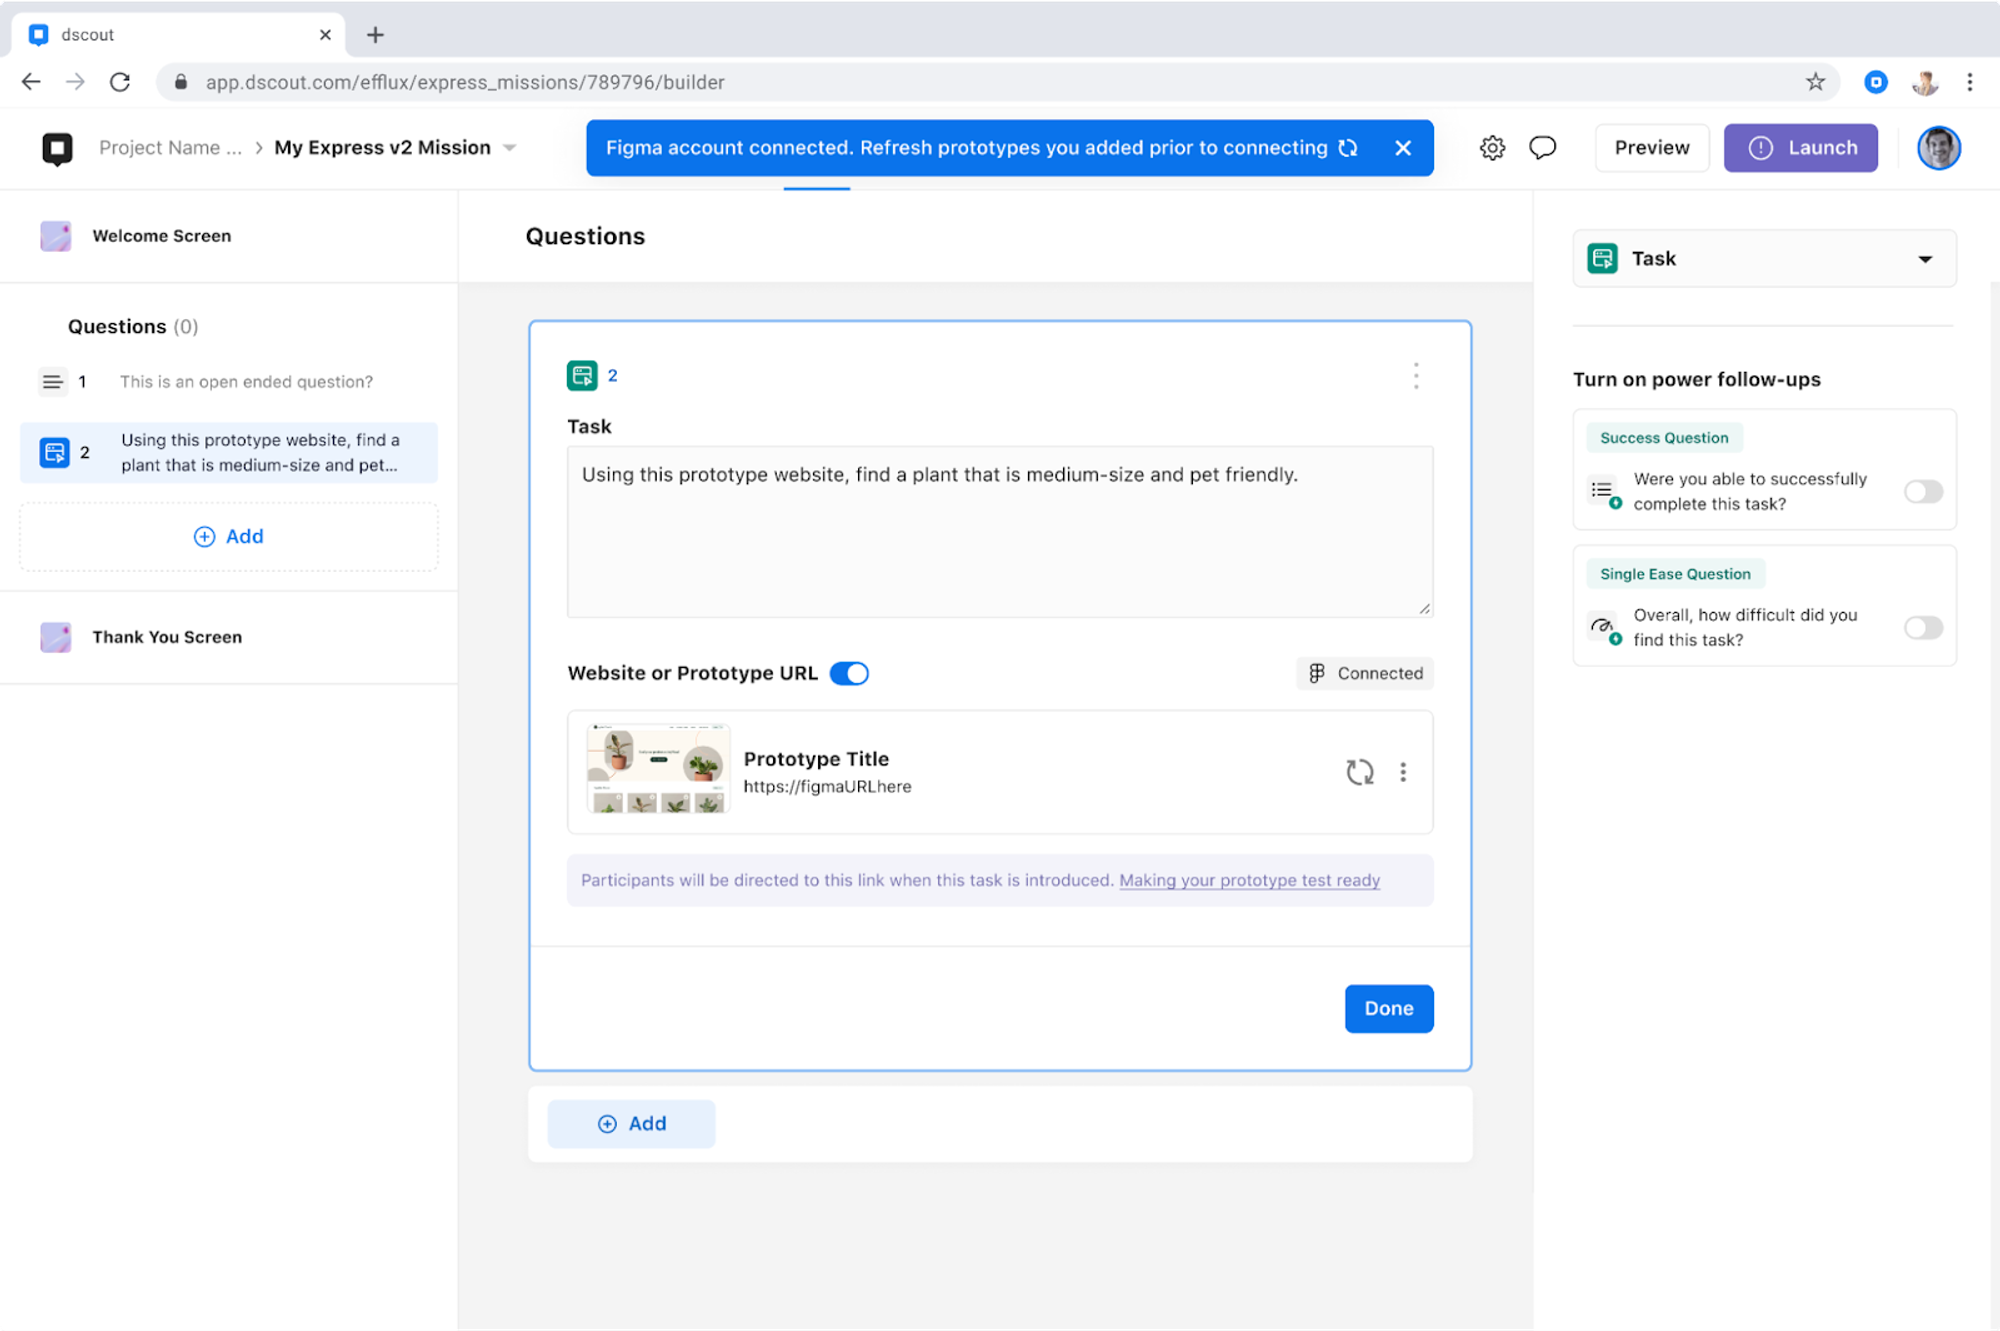Click Add button below question card
Image resolution: width=2000 pixels, height=1331 pixels.
point(631,1124)
